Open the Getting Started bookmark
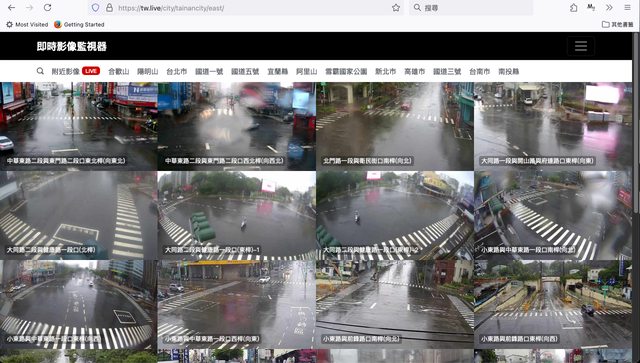Viewport: 640px width, 363px height. pyautogui.click(x=79, y=24)
